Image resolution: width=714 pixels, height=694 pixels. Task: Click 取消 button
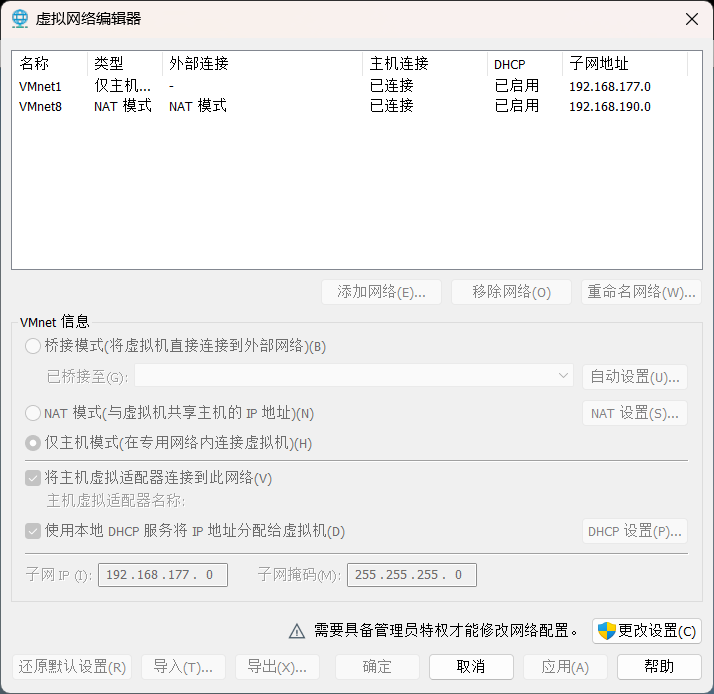click(471, 667)
